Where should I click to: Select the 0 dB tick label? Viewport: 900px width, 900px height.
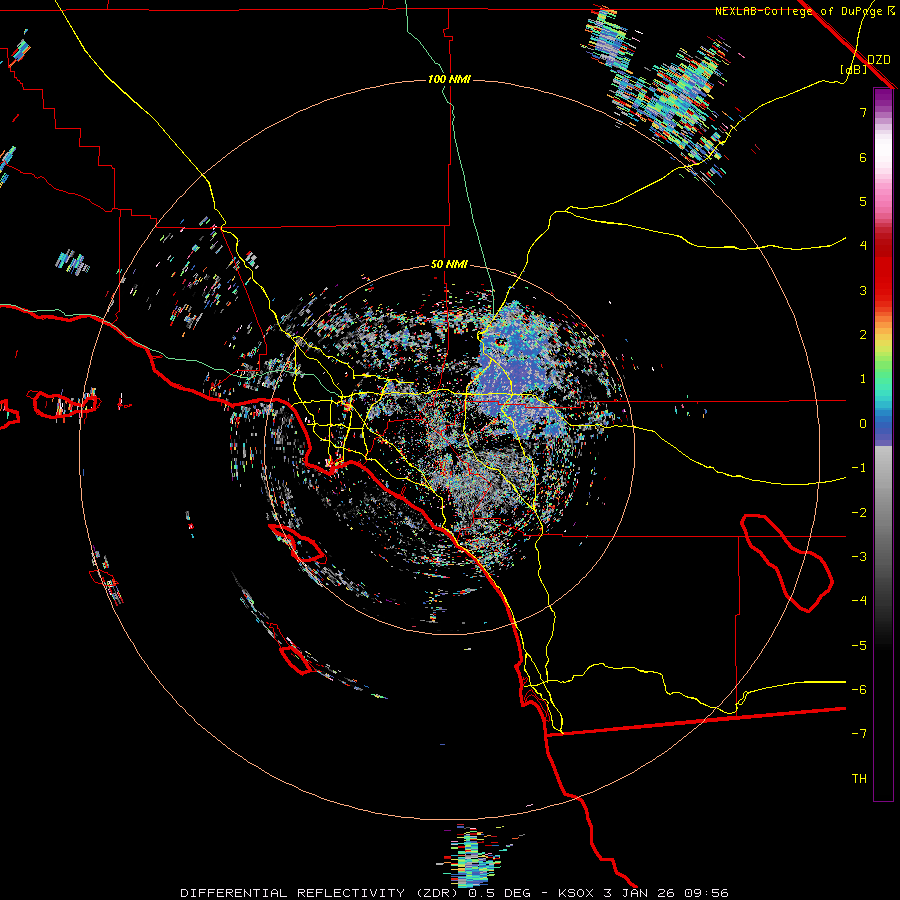[x=863, y=424]
